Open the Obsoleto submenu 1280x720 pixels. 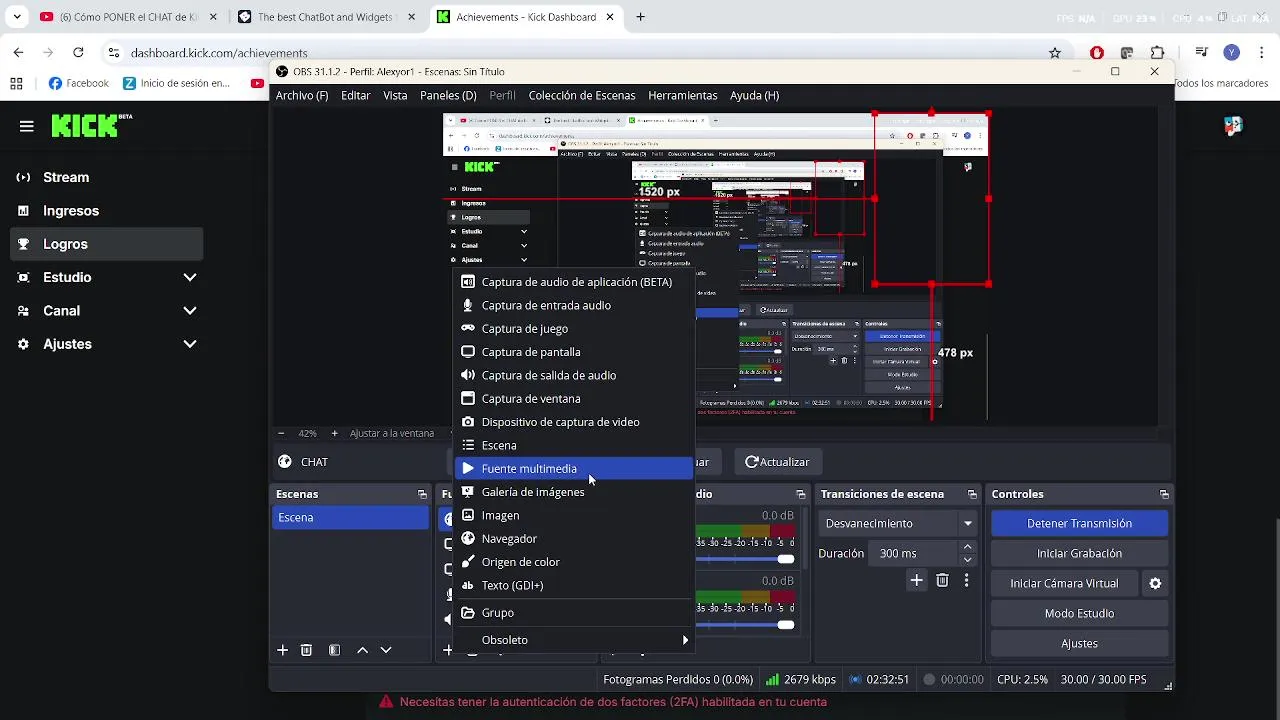574,640
